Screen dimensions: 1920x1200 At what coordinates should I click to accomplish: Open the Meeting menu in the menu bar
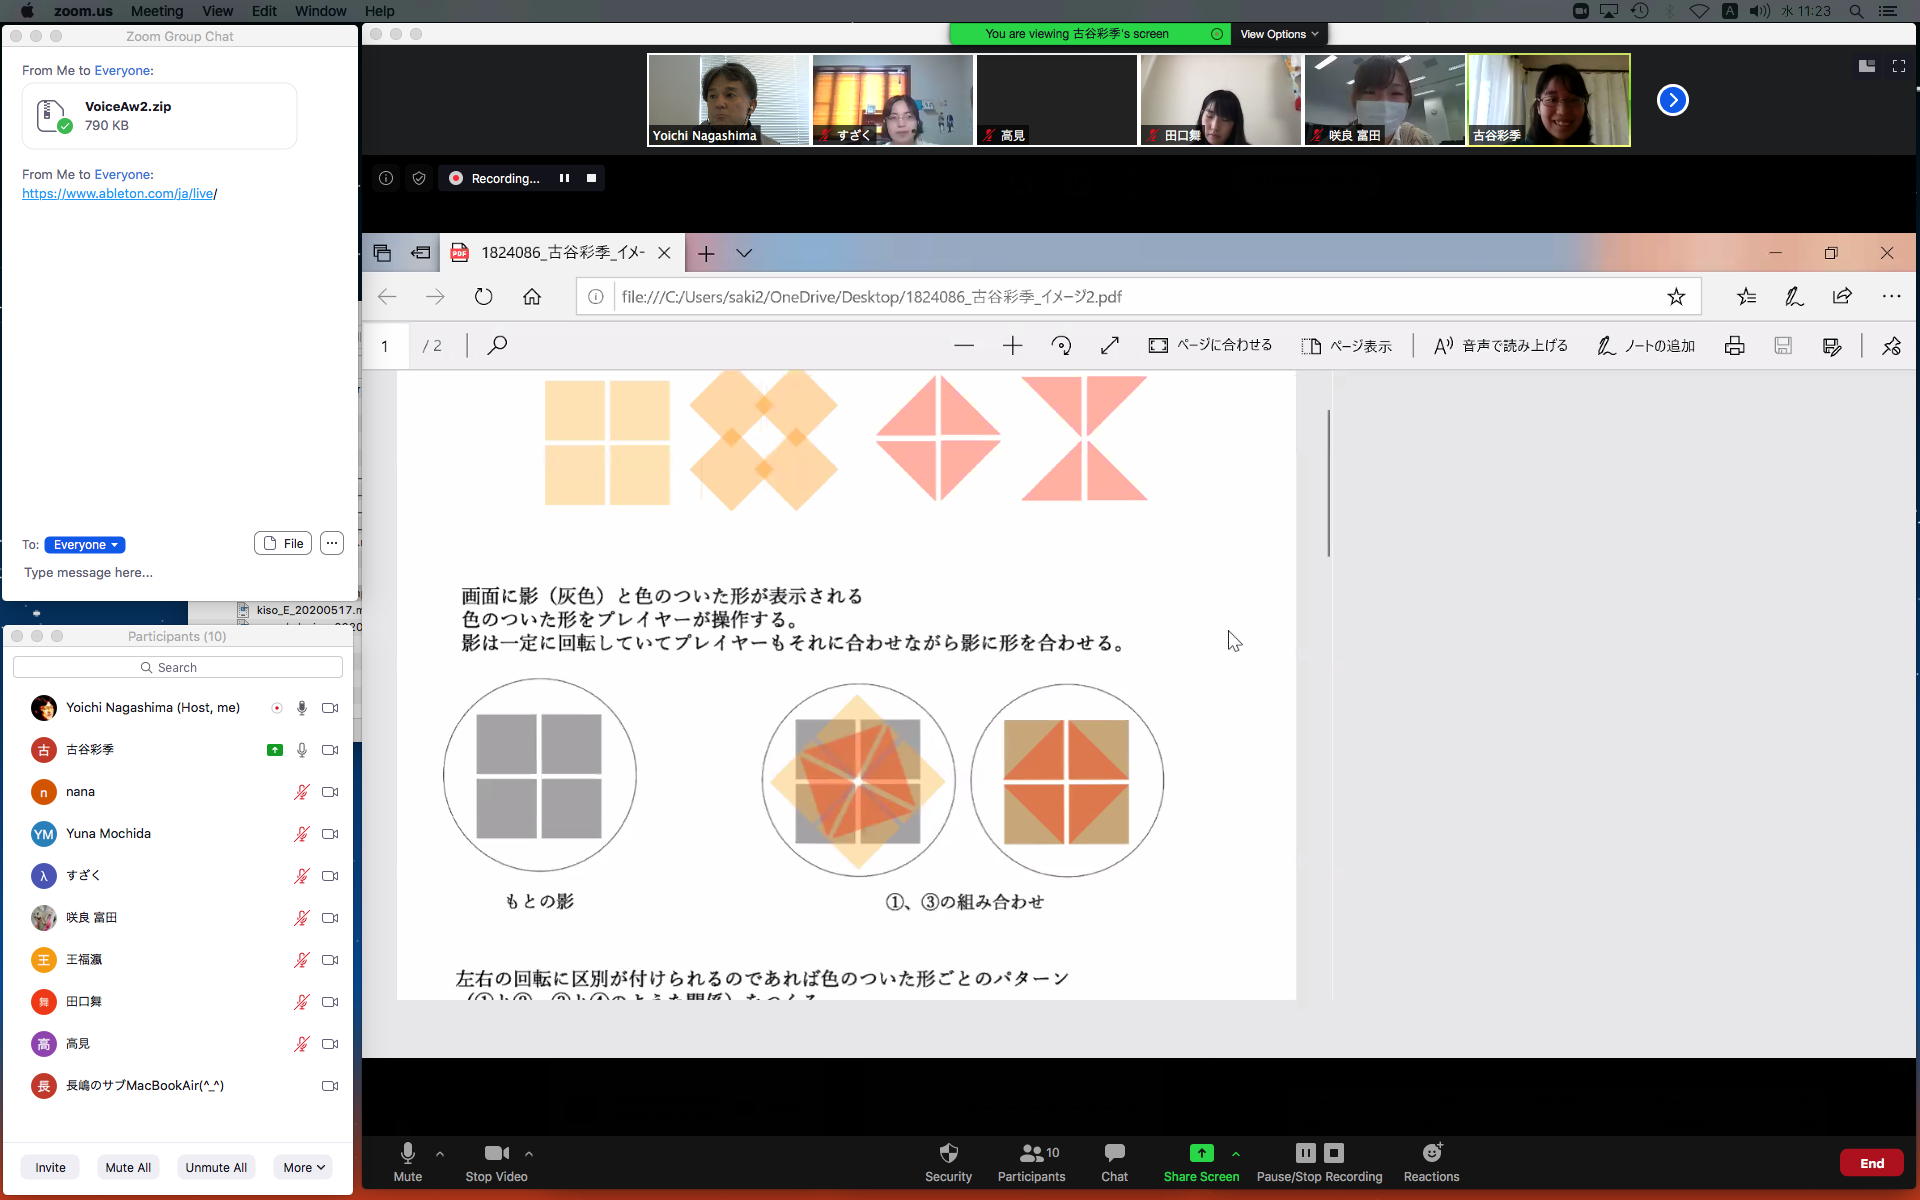coord(157,11)
